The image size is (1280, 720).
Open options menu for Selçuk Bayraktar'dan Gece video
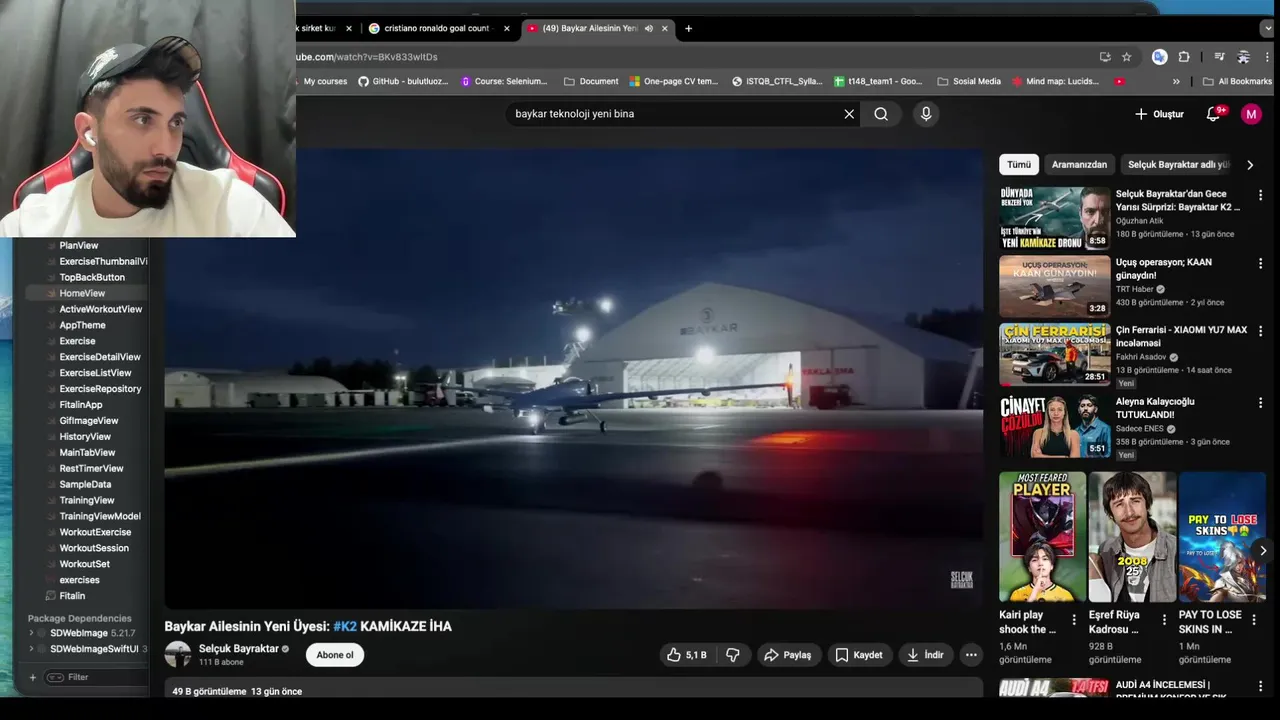(1260, 195)
